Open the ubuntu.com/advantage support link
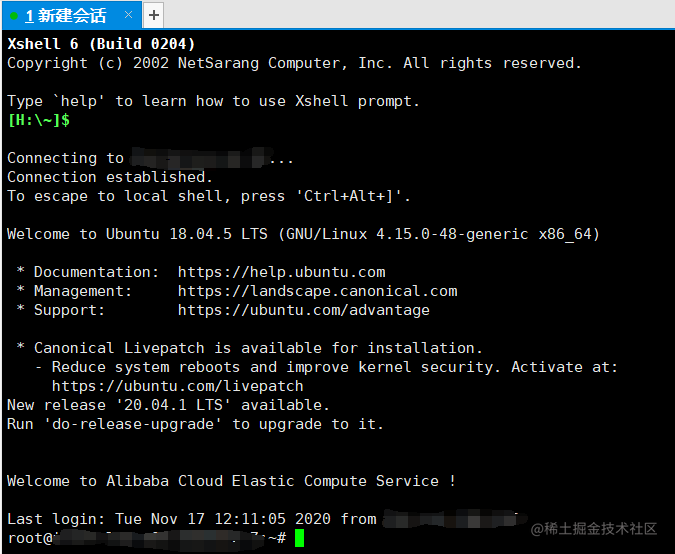 click(303, 310)
